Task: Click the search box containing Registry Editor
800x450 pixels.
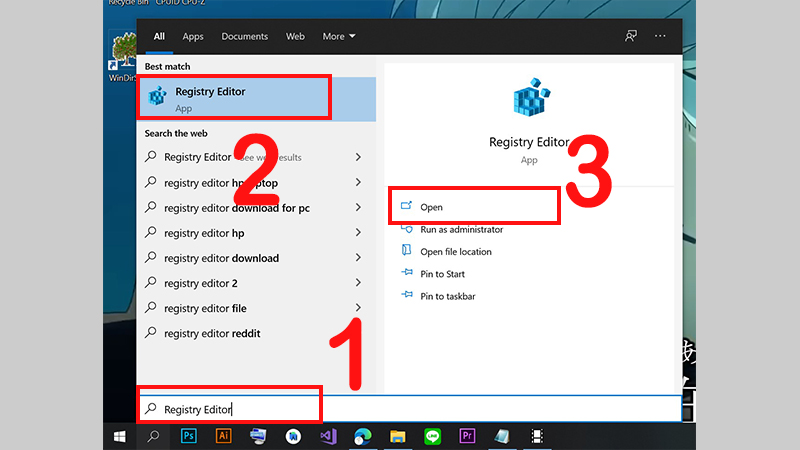Action: [x=409, y=409]
